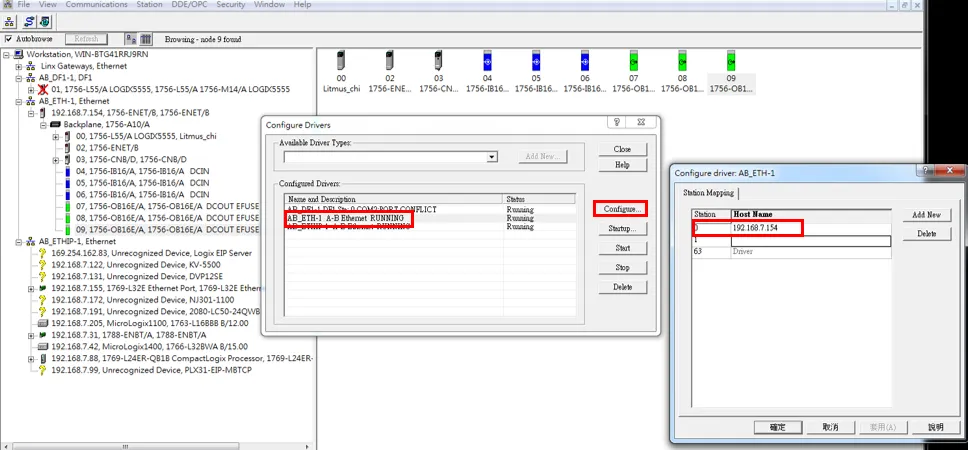Click yellow question icon beside 169.254.162.83
This screenshot has height=450, width=968.
[x=43, y=253]
